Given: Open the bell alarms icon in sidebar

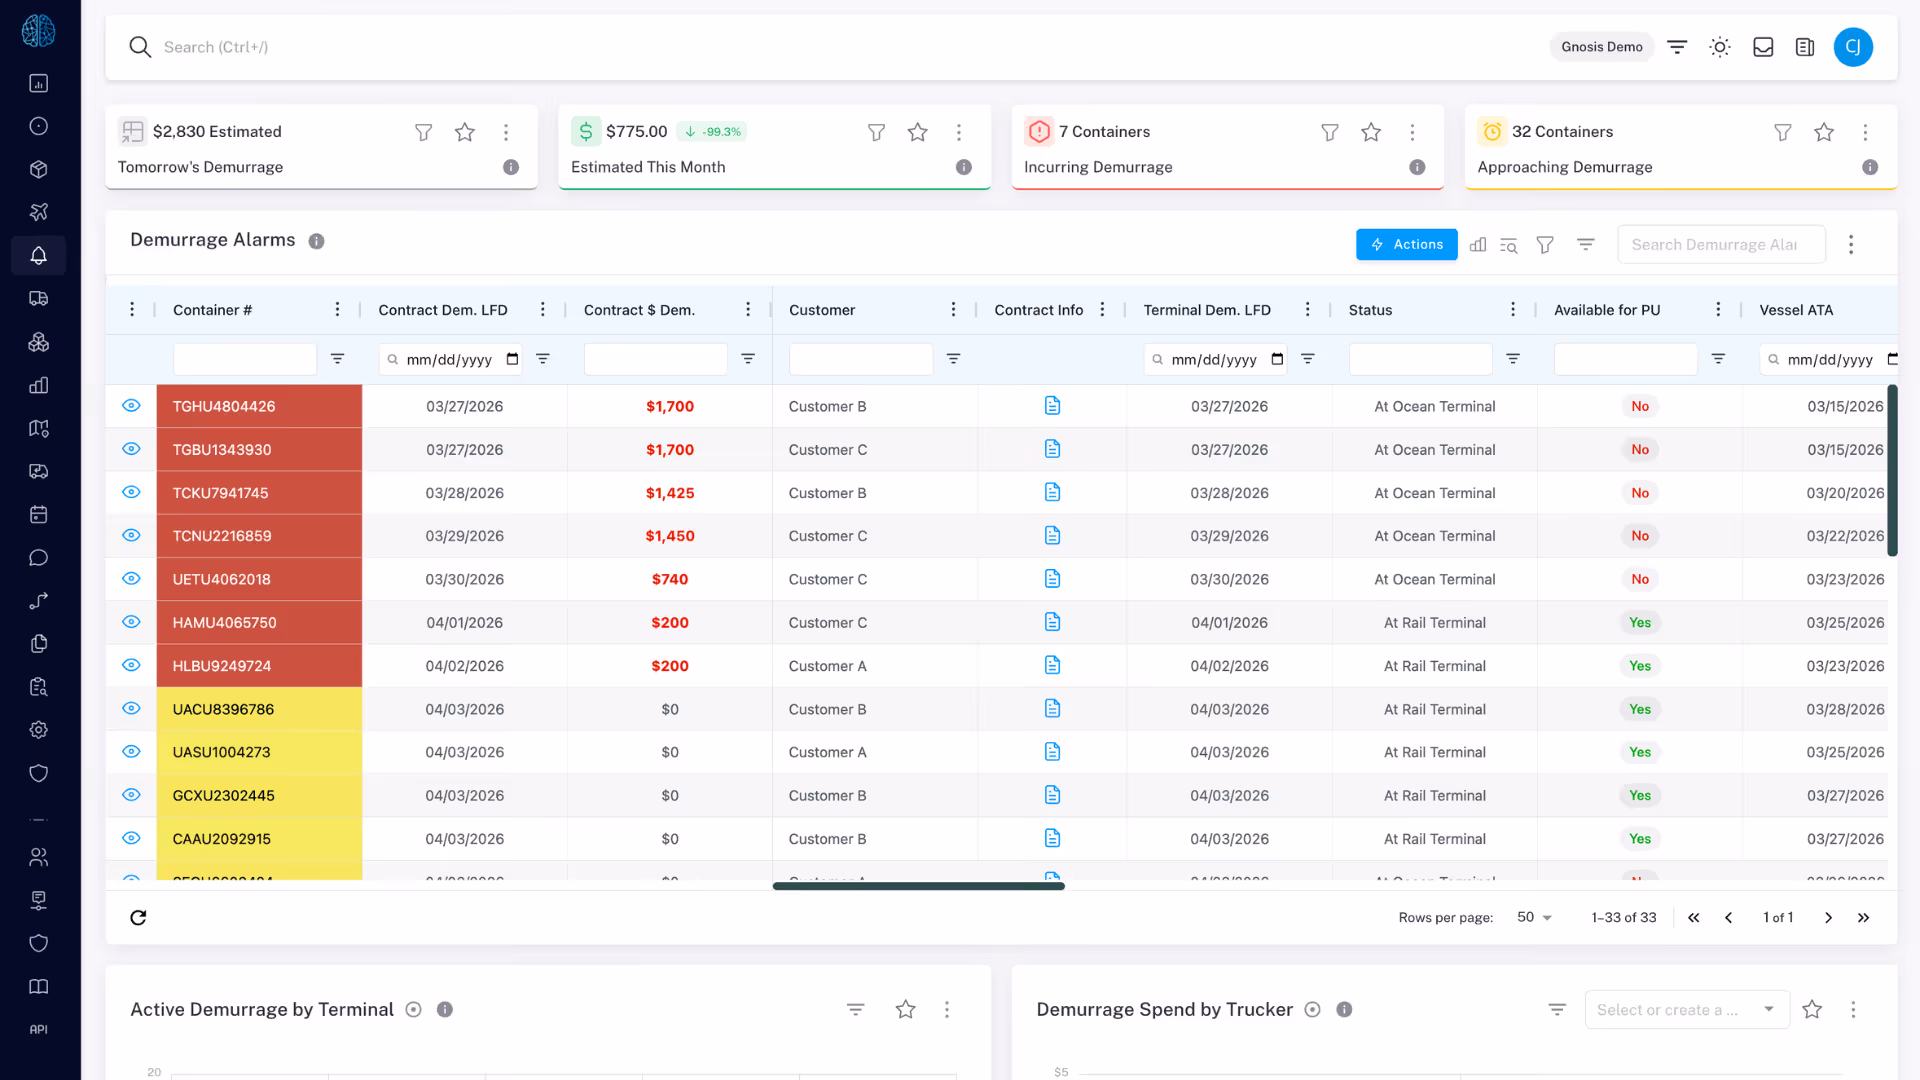Looking at the screenshot, I should coord(38,255).
